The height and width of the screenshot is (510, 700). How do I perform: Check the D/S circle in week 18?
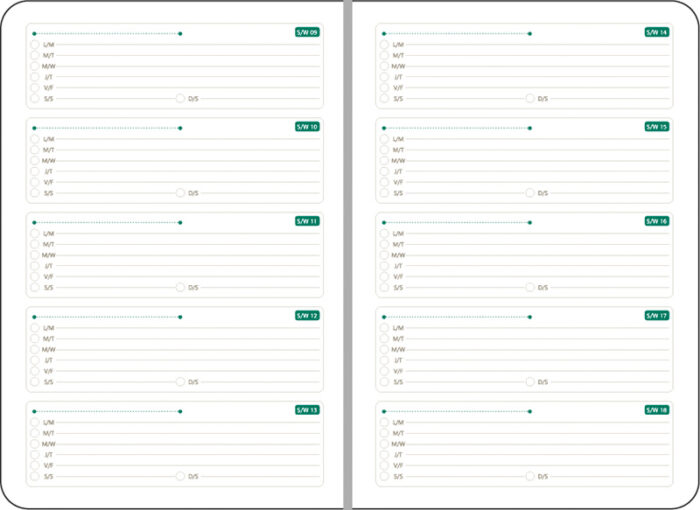531,476
